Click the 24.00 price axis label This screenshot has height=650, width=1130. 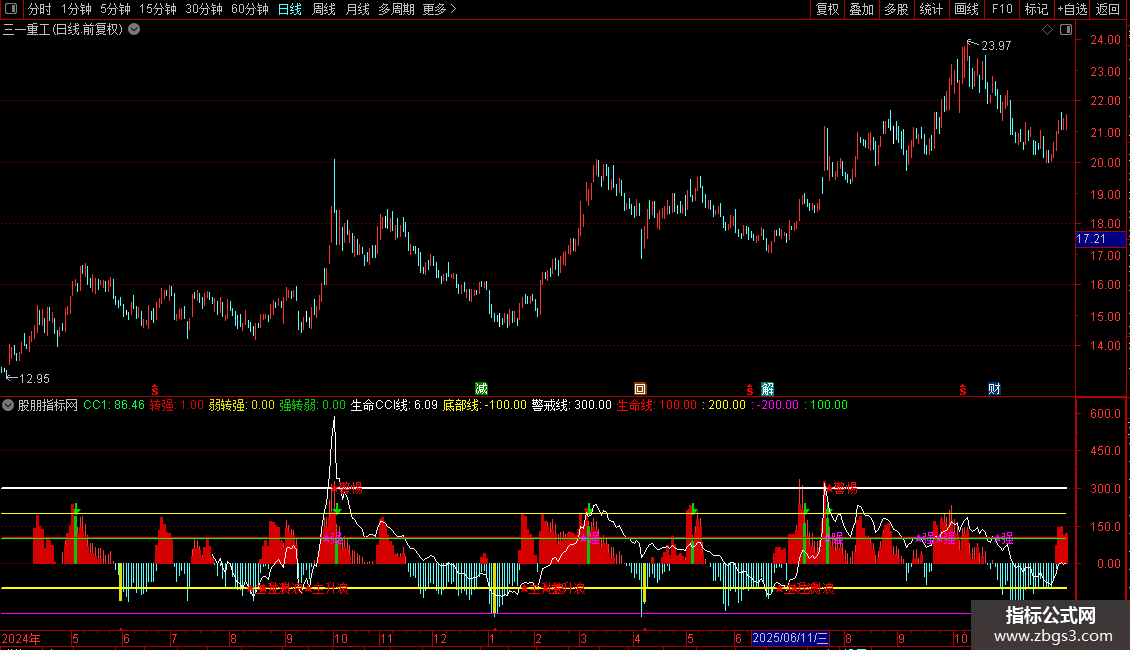[1105, 40]
